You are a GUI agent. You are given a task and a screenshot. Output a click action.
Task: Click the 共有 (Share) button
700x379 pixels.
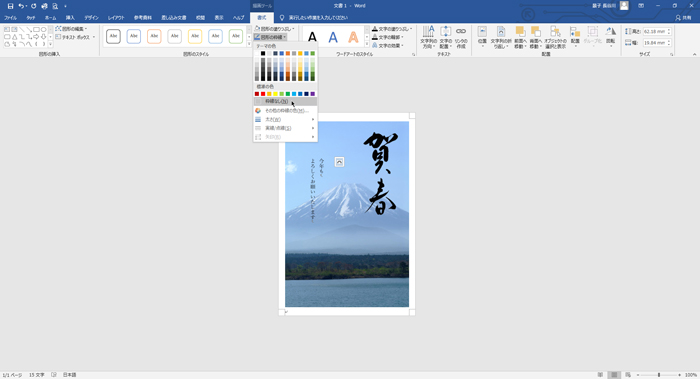[x=683, y=18]
